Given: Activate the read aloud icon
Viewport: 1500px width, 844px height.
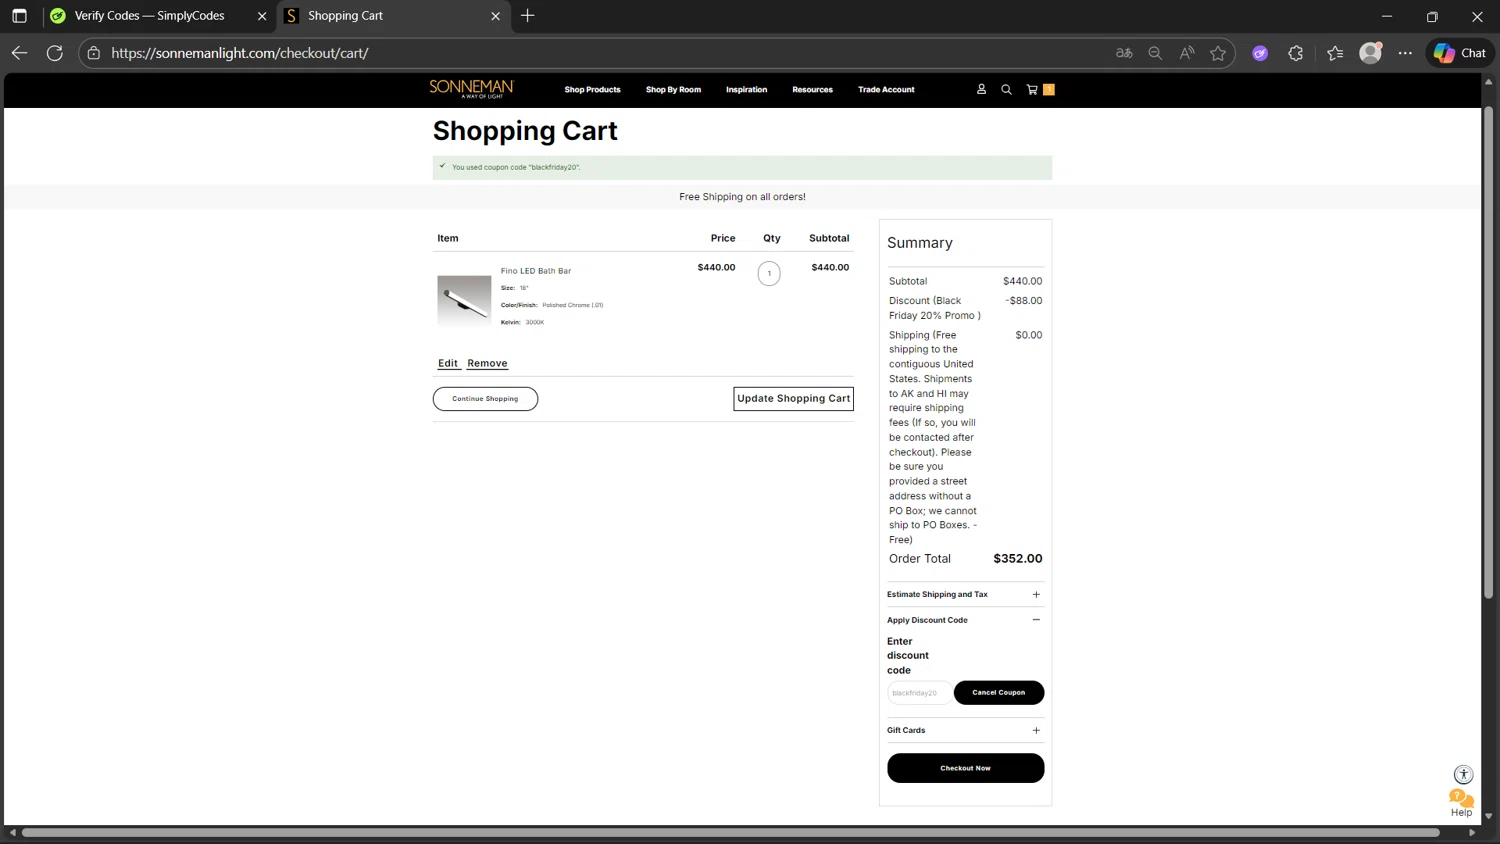Looking at the screenshot, I should (1187, 53).
